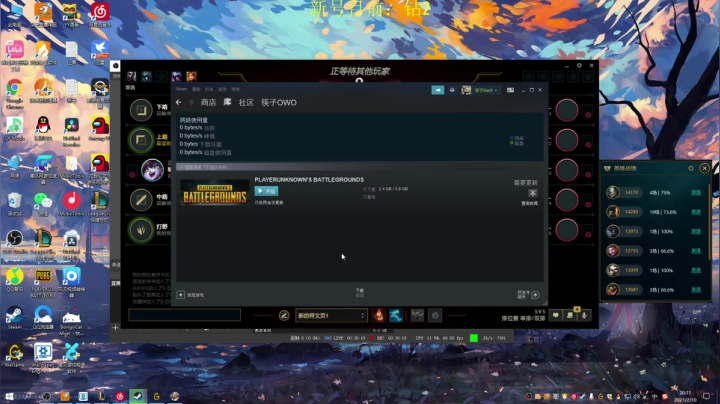Open League missions button with badge
The image size is (720, 404).
click(570, 315)
